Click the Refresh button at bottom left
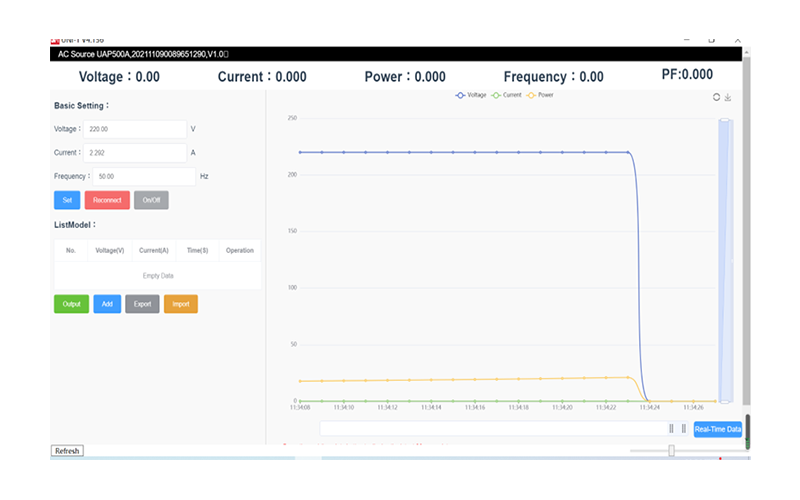The height and width of the screenshot is (500, 800). [x=67, y=451]
